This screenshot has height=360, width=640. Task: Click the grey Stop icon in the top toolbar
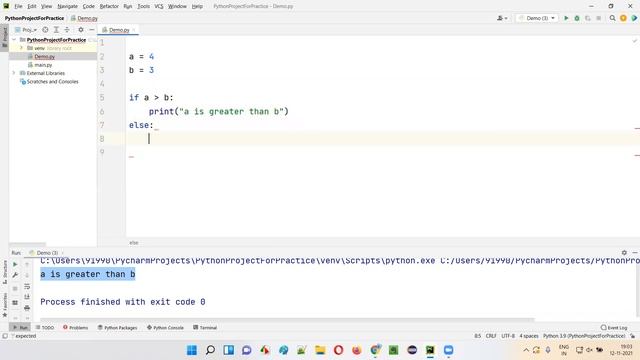(x=599, y=18)
